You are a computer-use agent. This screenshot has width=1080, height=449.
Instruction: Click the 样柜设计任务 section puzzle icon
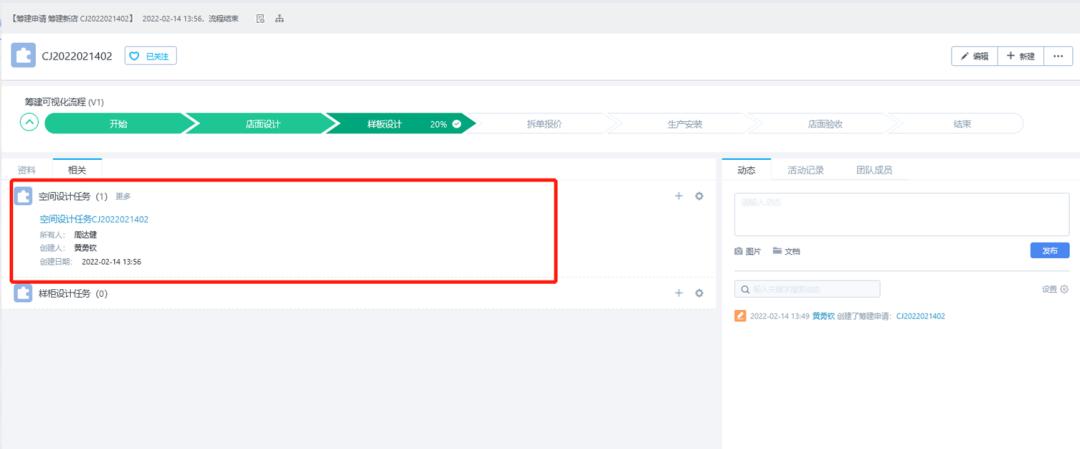(23, 293)
